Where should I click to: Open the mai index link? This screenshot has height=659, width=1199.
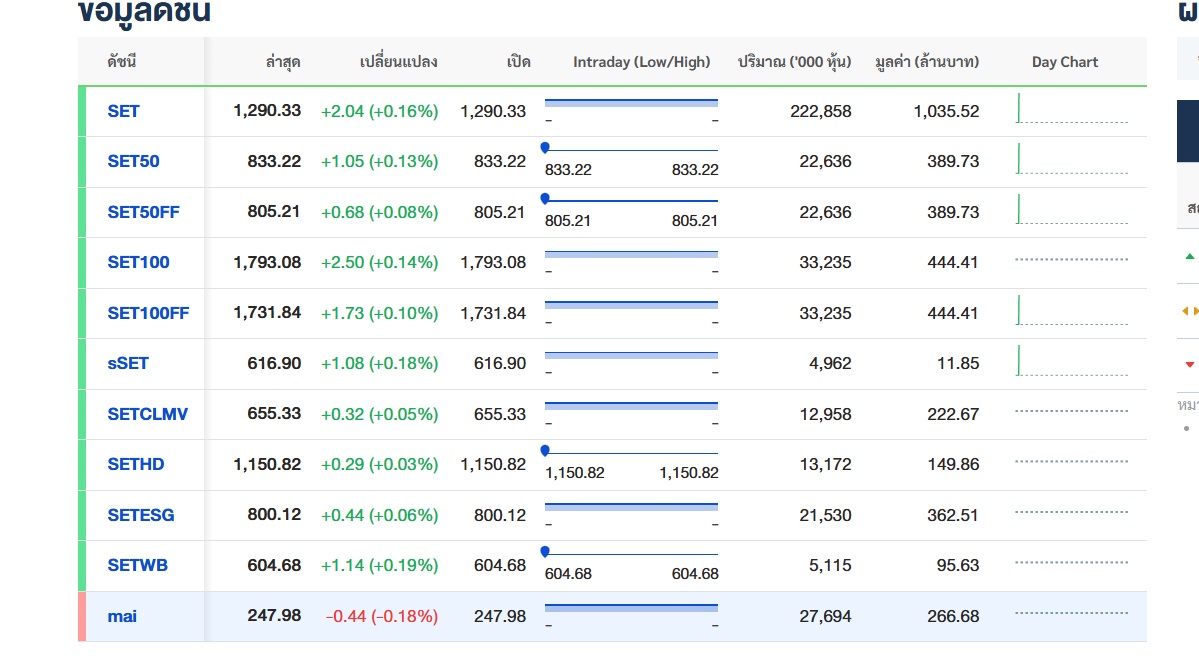tap(122, 616)
